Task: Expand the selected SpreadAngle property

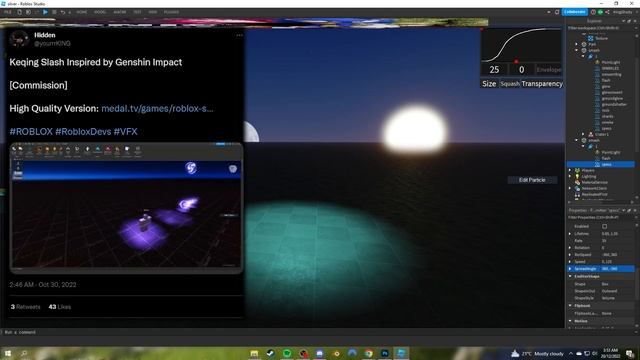Action: tap(570, 269)
